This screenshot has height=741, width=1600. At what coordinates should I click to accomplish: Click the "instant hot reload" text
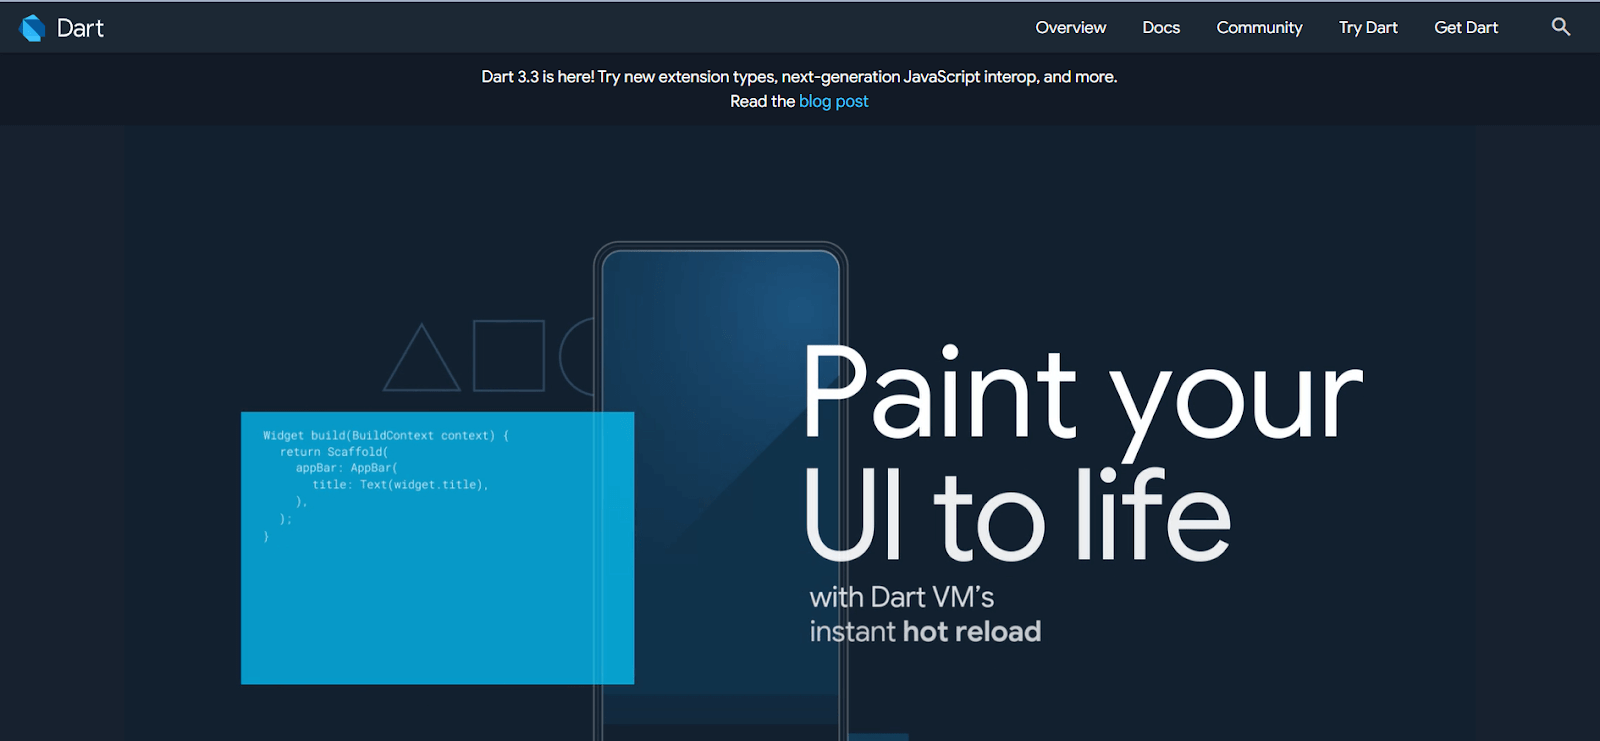(x=925, y=632)
